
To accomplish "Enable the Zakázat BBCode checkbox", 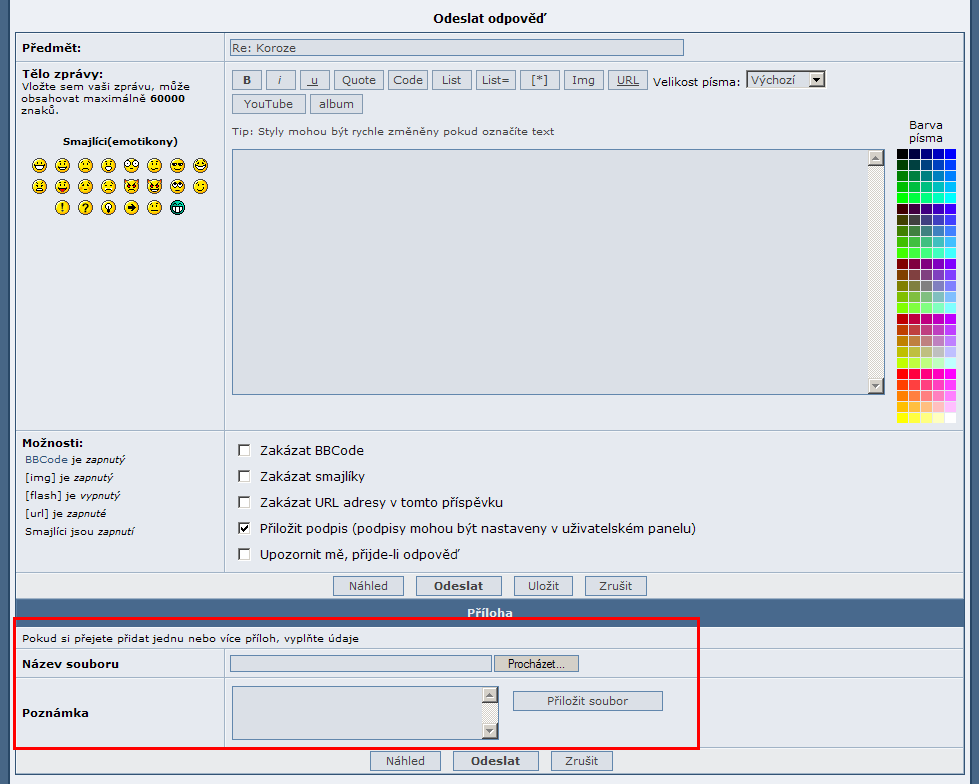I will pos(244,450).
